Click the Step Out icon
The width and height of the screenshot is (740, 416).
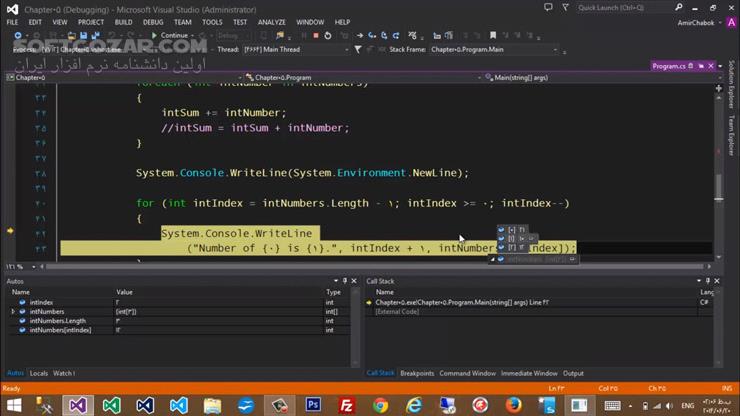pos(396,35)
